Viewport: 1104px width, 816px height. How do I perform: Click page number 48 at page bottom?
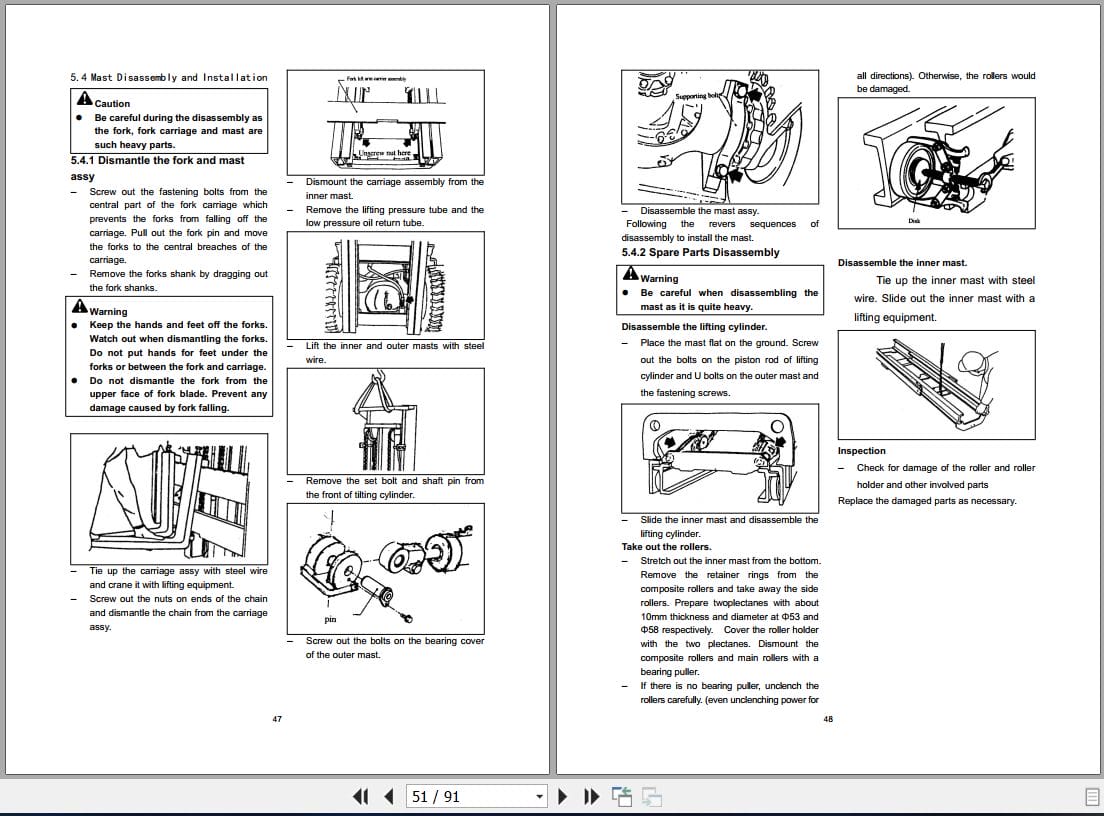(x=828, y=719)
